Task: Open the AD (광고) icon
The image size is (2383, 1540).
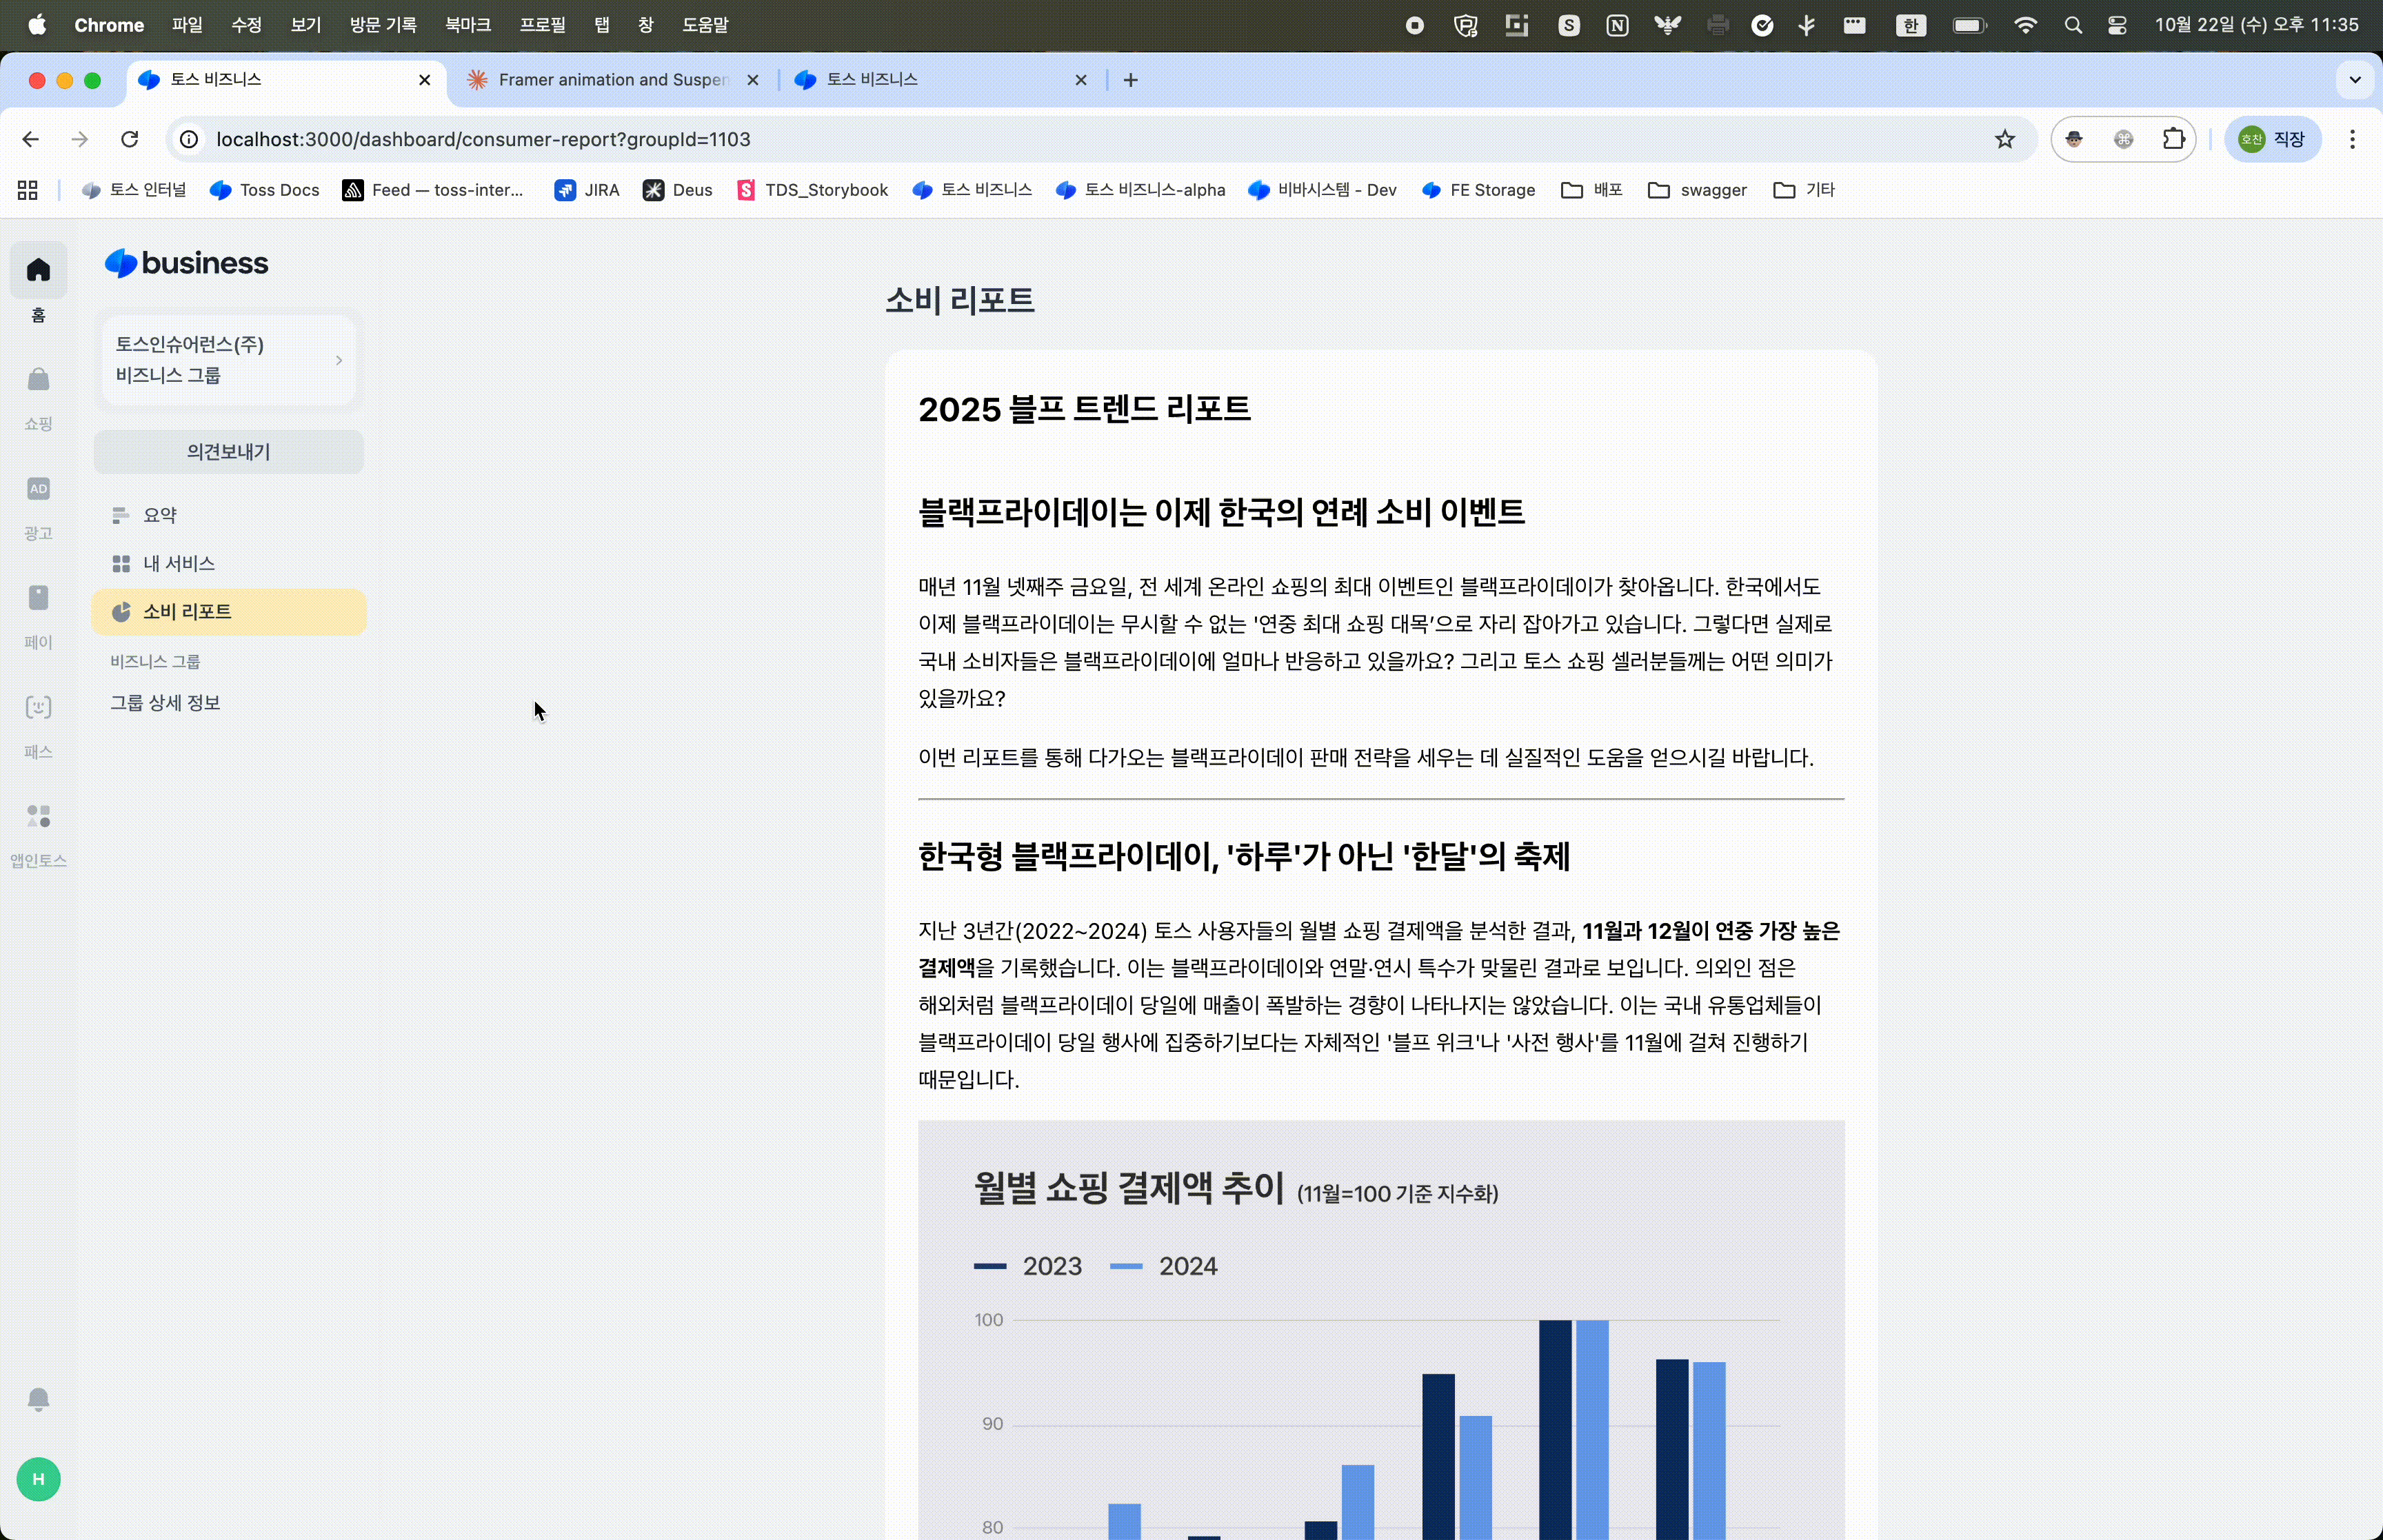Action: point(38,489)
